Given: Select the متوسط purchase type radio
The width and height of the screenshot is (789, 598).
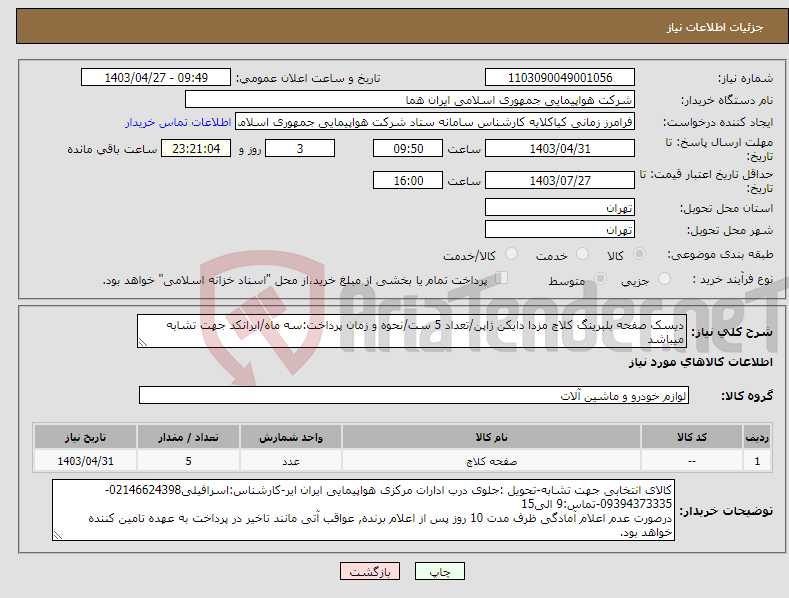Looking at the screenshot, I should click(600, 278).
